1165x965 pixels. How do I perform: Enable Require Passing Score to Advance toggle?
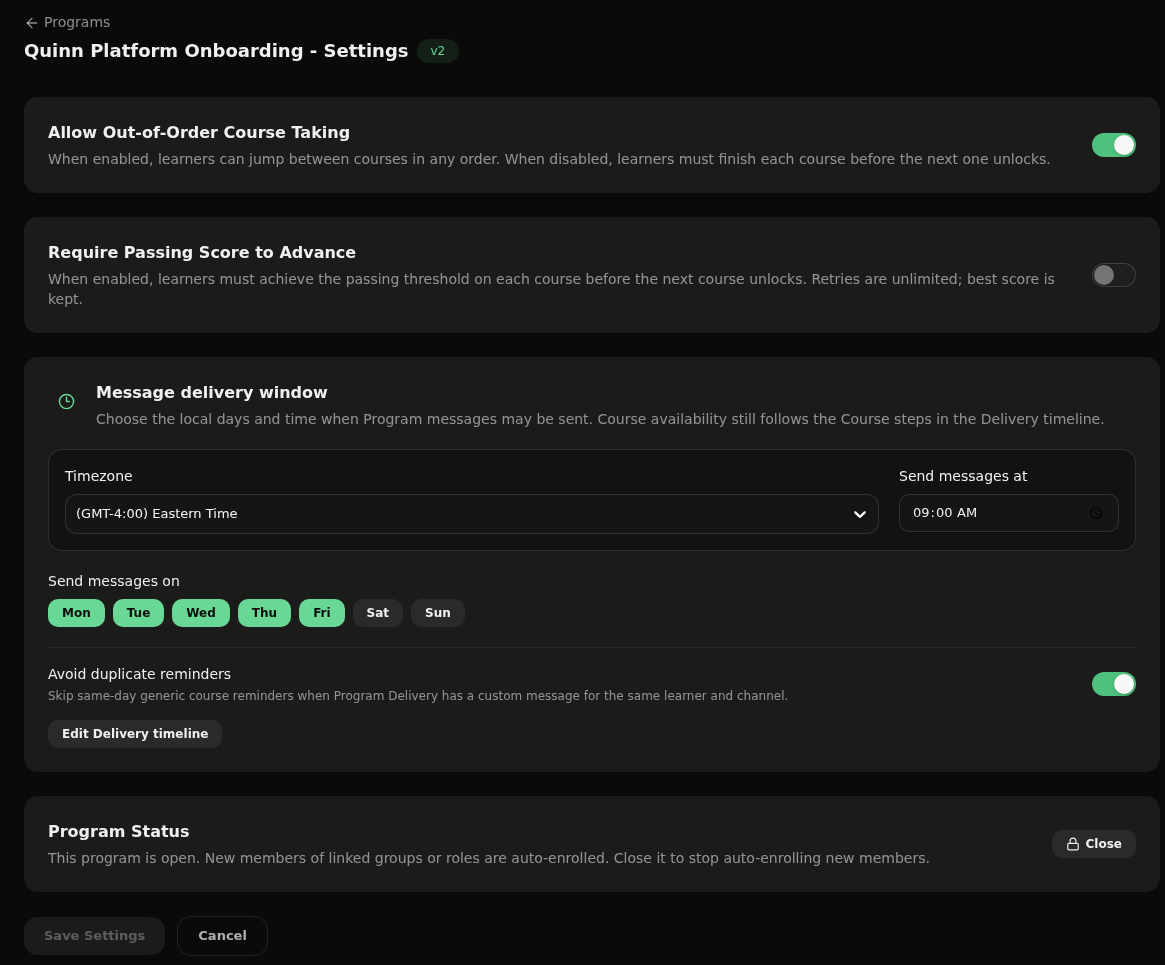pos(1113,275)
